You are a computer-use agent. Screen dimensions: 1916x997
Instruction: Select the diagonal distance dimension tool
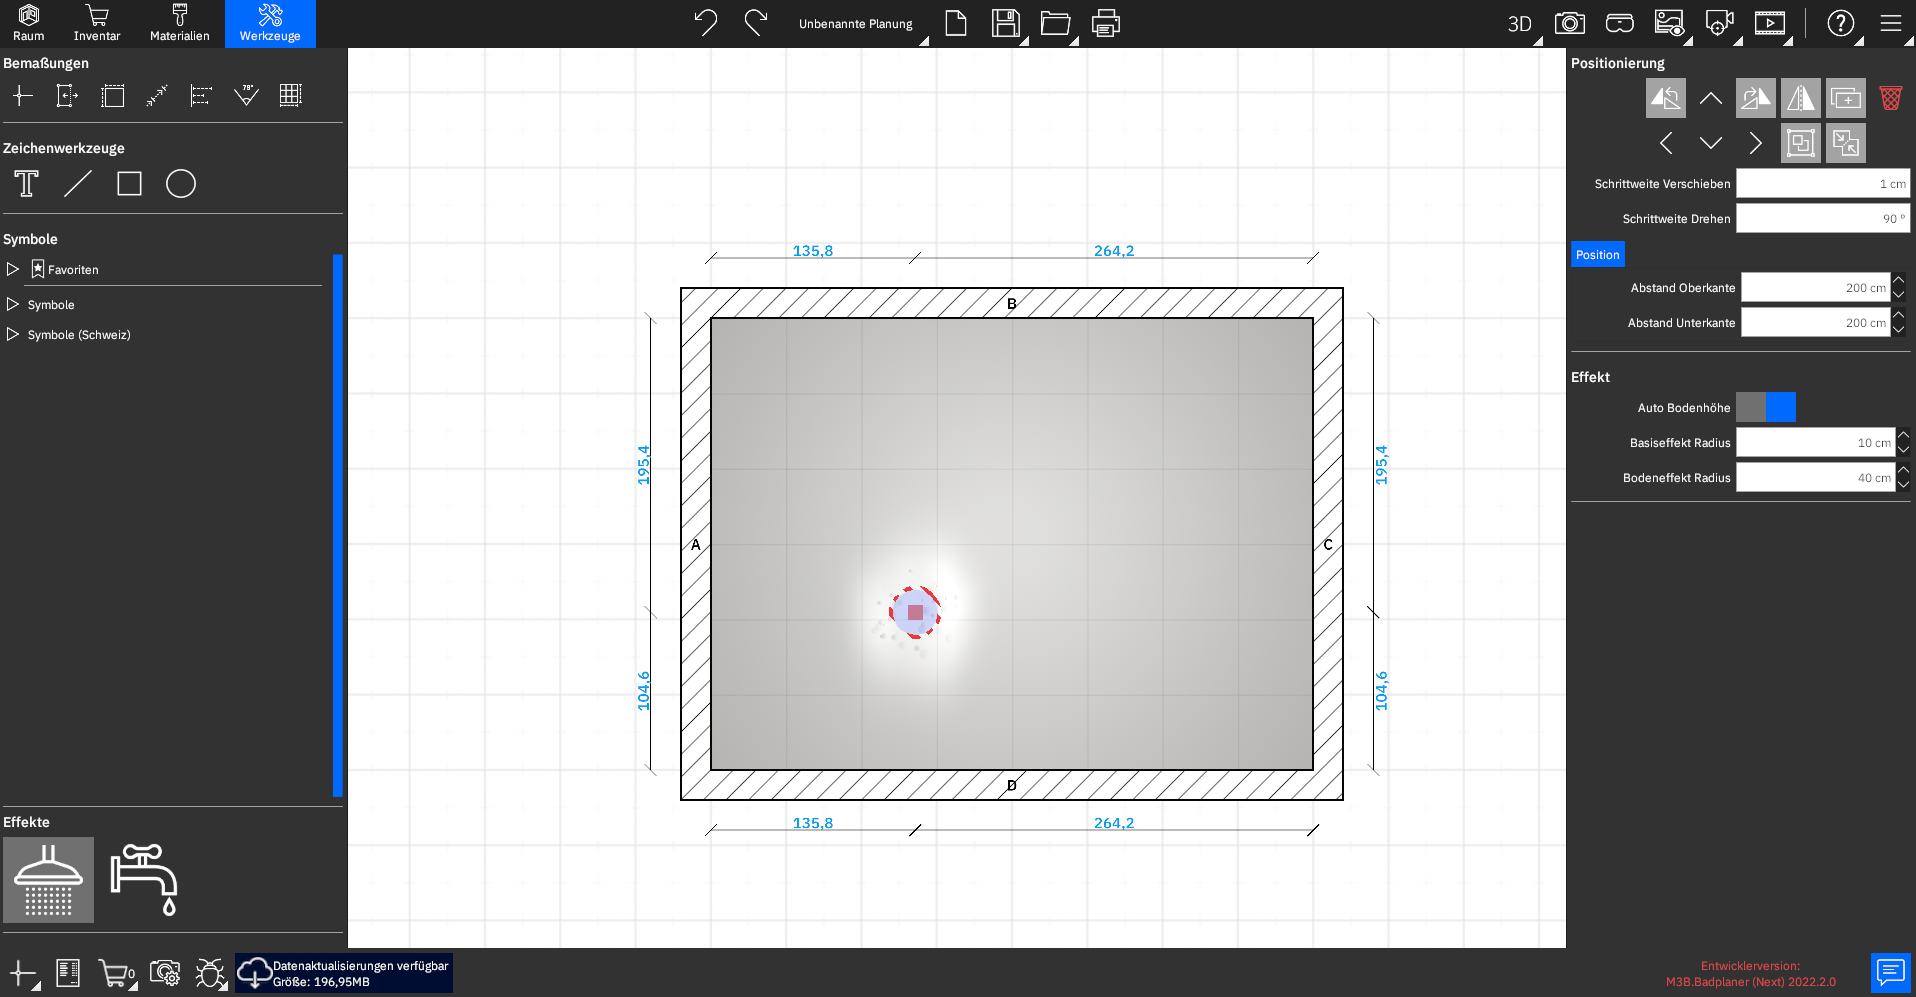coord(157,95)
